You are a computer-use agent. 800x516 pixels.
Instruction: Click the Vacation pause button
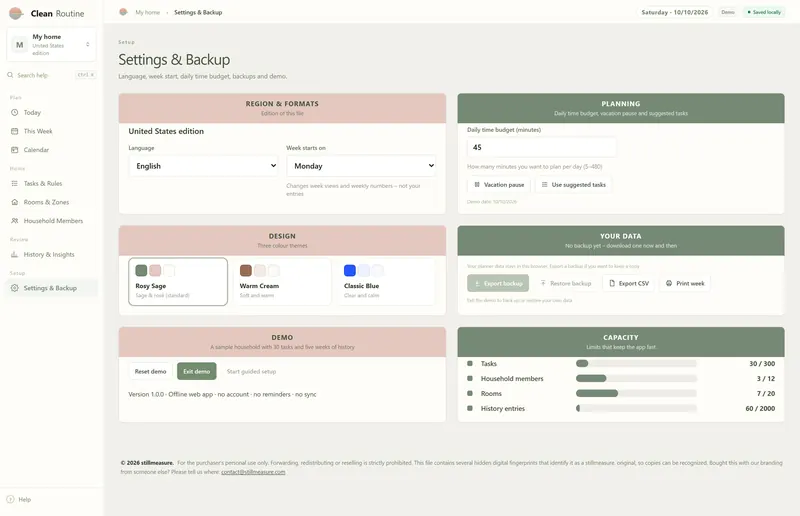(499, 185)
